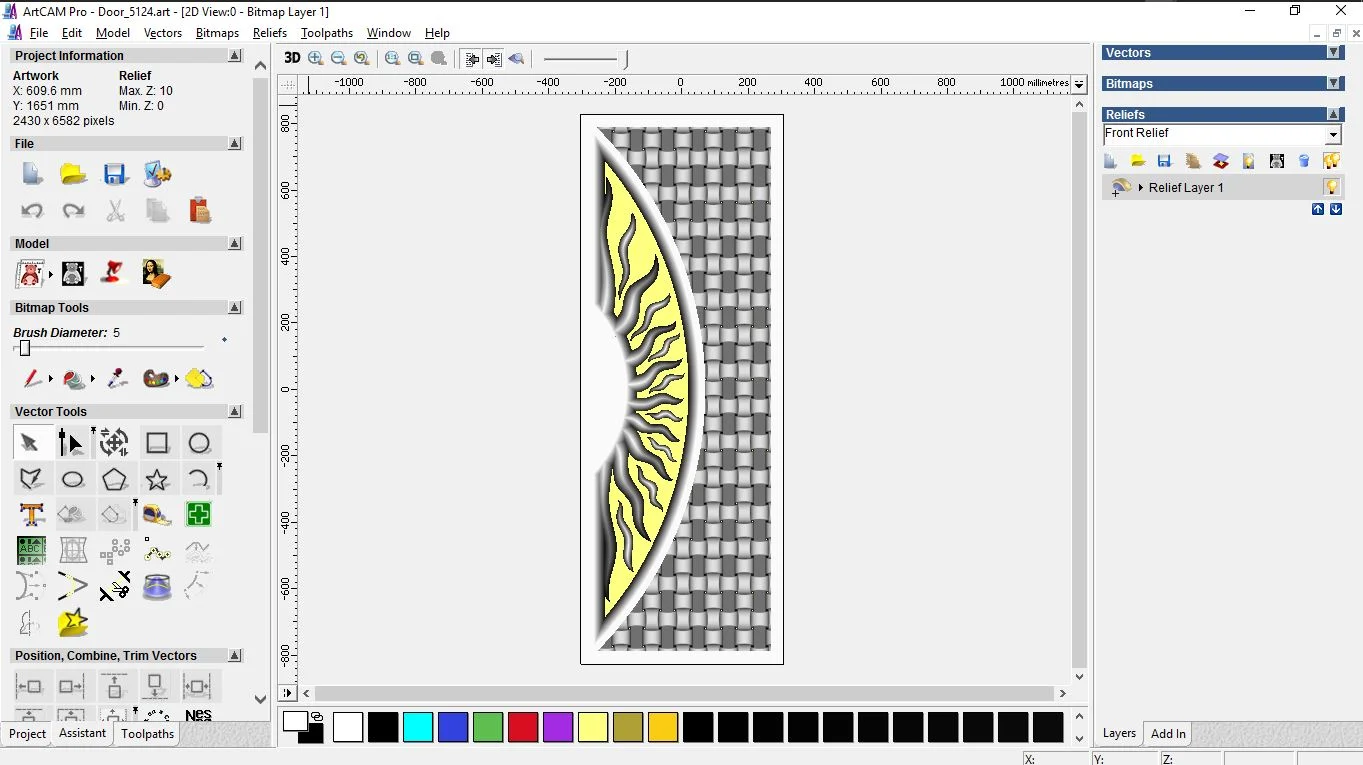The height and width of the screenshot is (765, 1363).
Task: Click the Brush Diameter slider handle
Action: coord(25,348)
